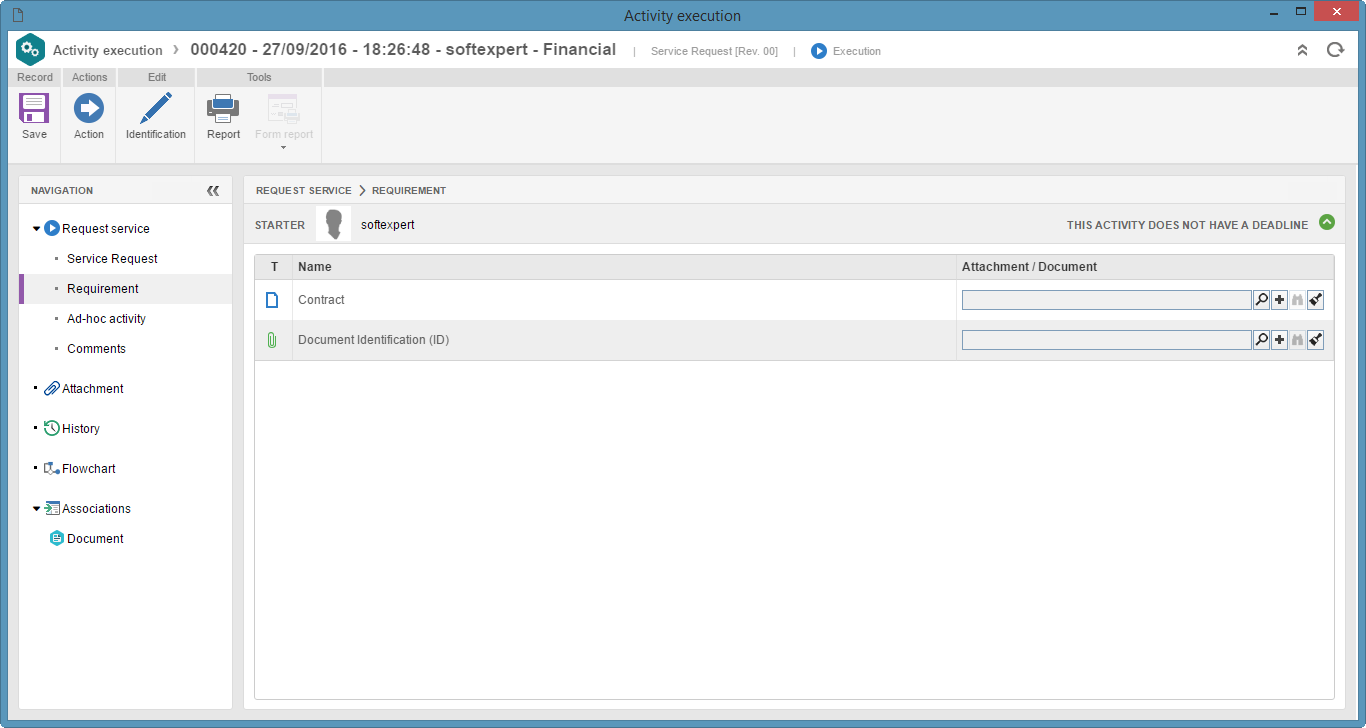Refresh the activity execution screen
The width and height of the screenshot is (1366, 728).
click(1335, 50)
